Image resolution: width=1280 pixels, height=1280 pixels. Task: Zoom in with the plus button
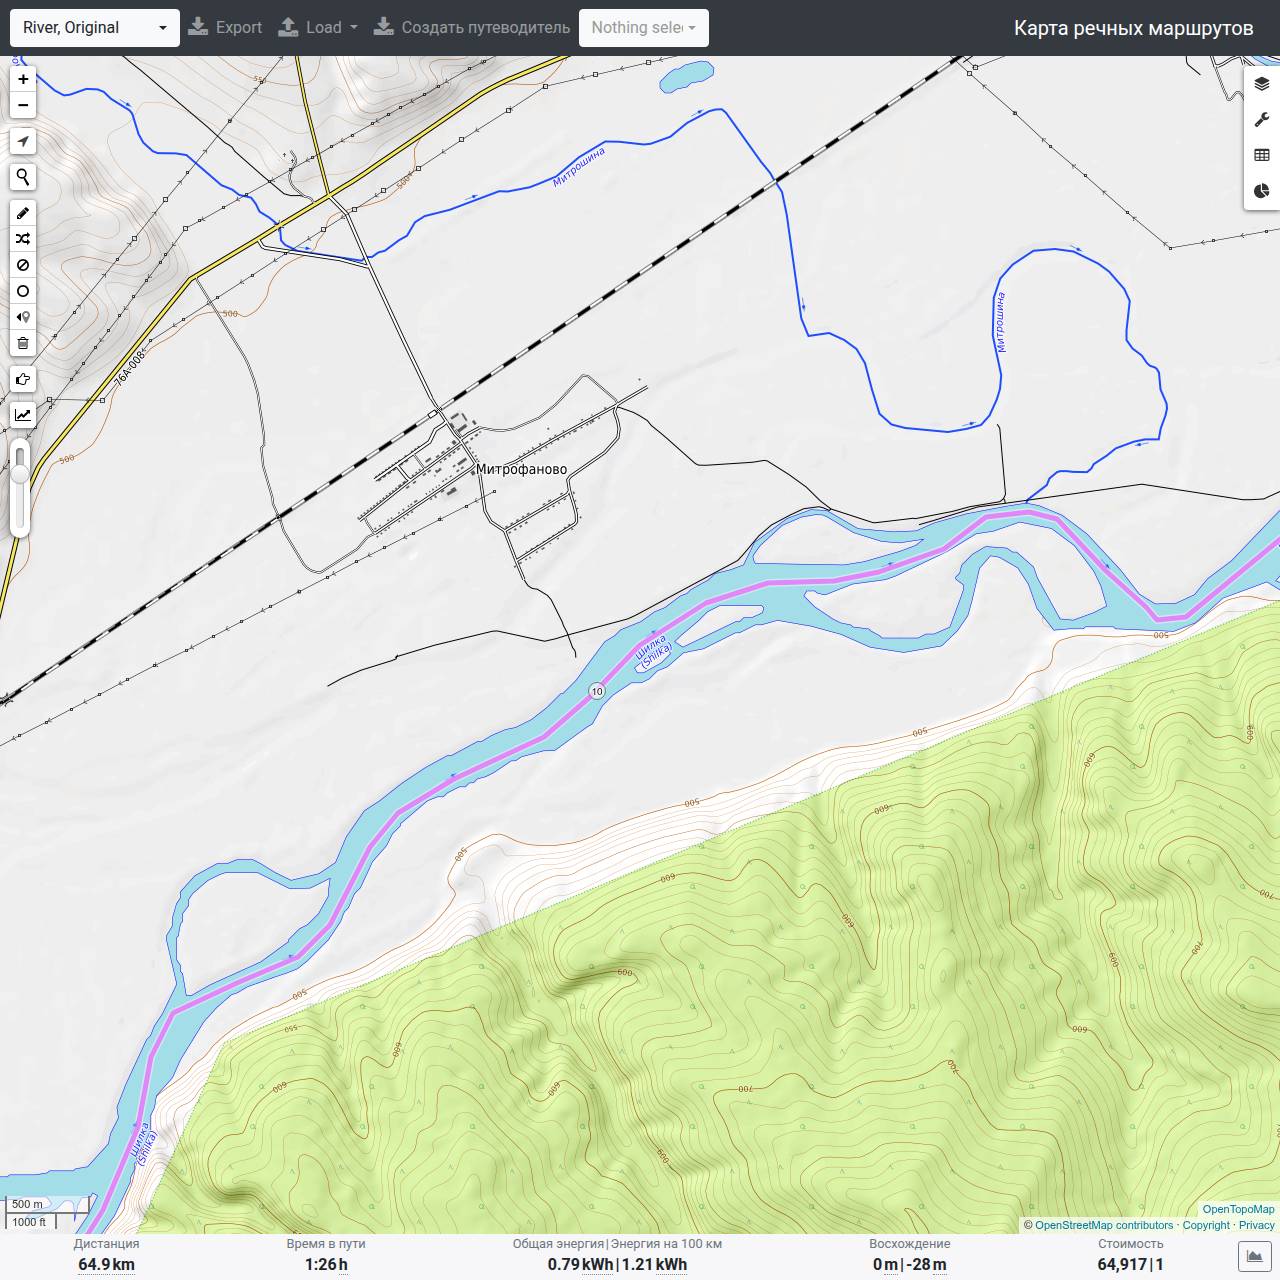coord(23,79)
